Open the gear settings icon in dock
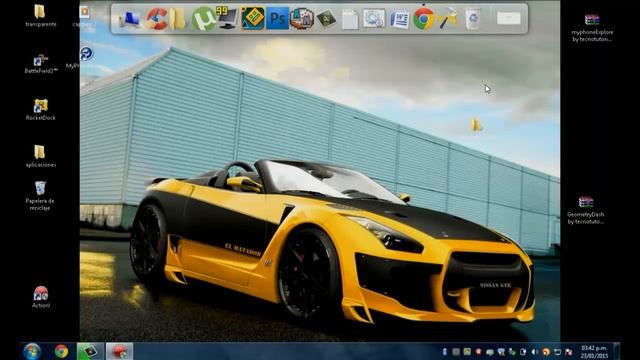 (374, 19)
